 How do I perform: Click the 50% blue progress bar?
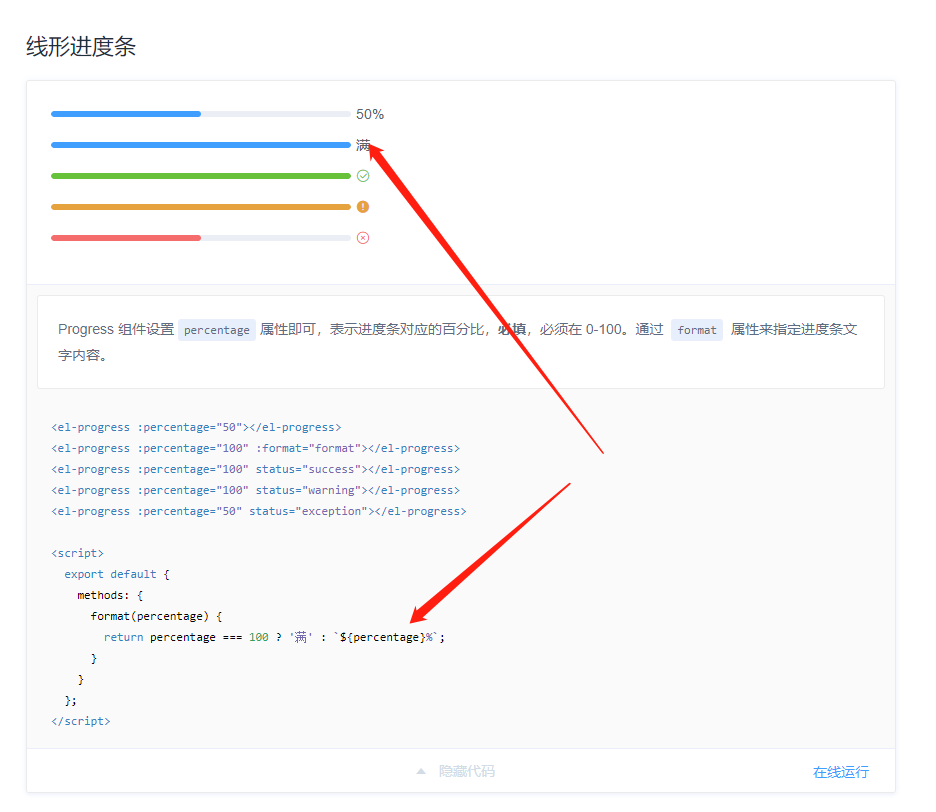pos(201,114)
